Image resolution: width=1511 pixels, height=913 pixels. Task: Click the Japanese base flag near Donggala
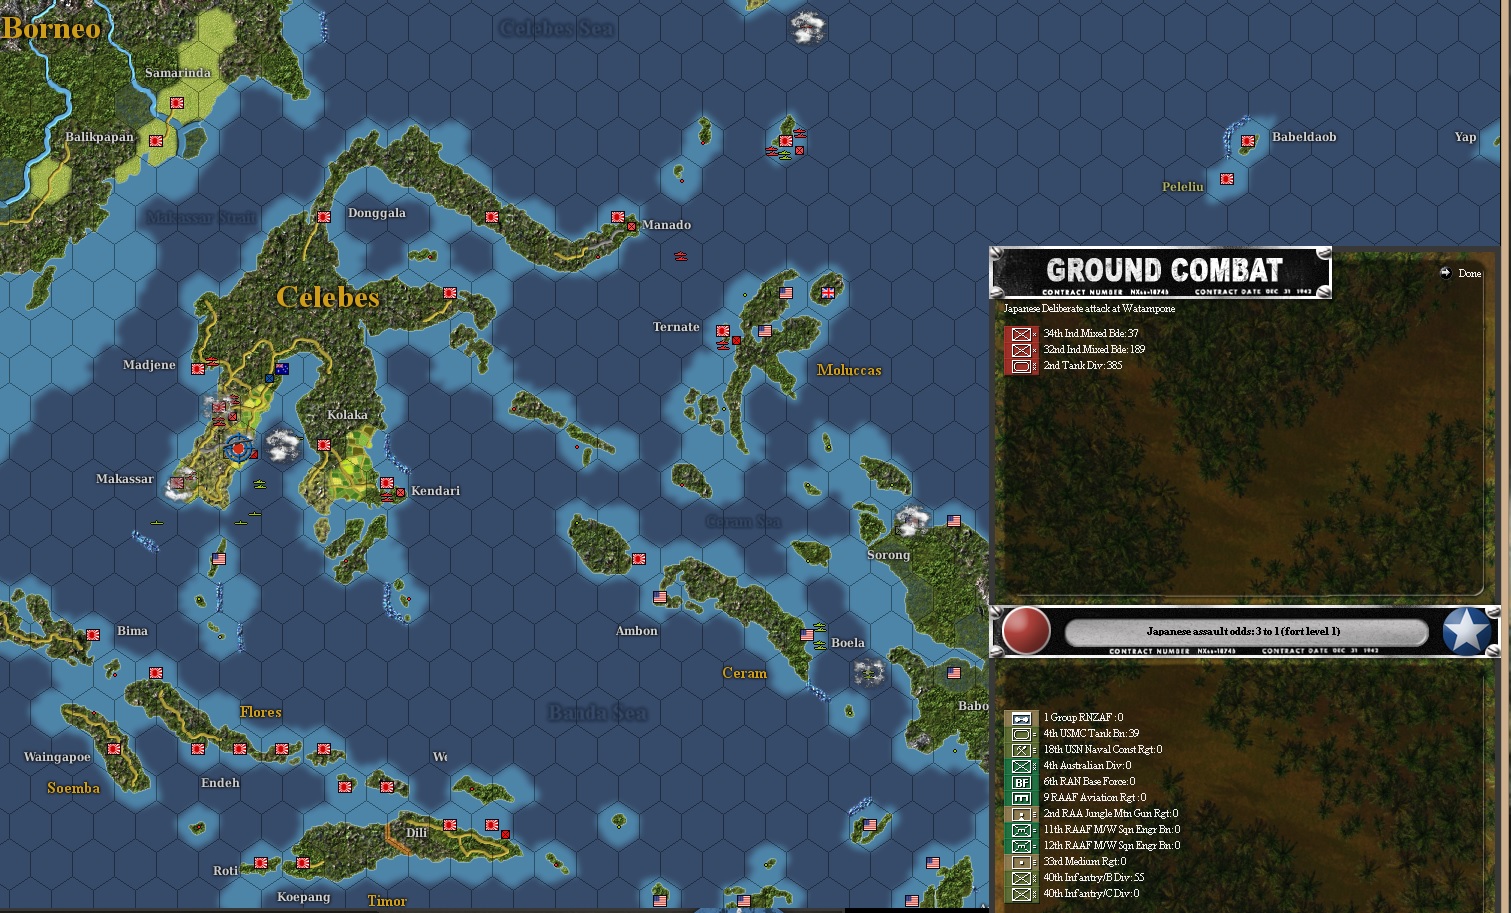point(324,217)
